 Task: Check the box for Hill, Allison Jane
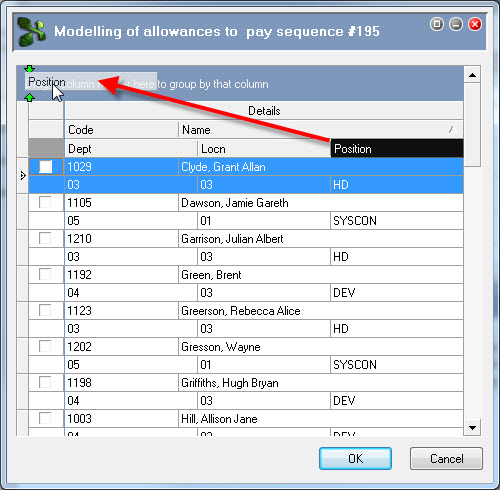tap(45, 418)
